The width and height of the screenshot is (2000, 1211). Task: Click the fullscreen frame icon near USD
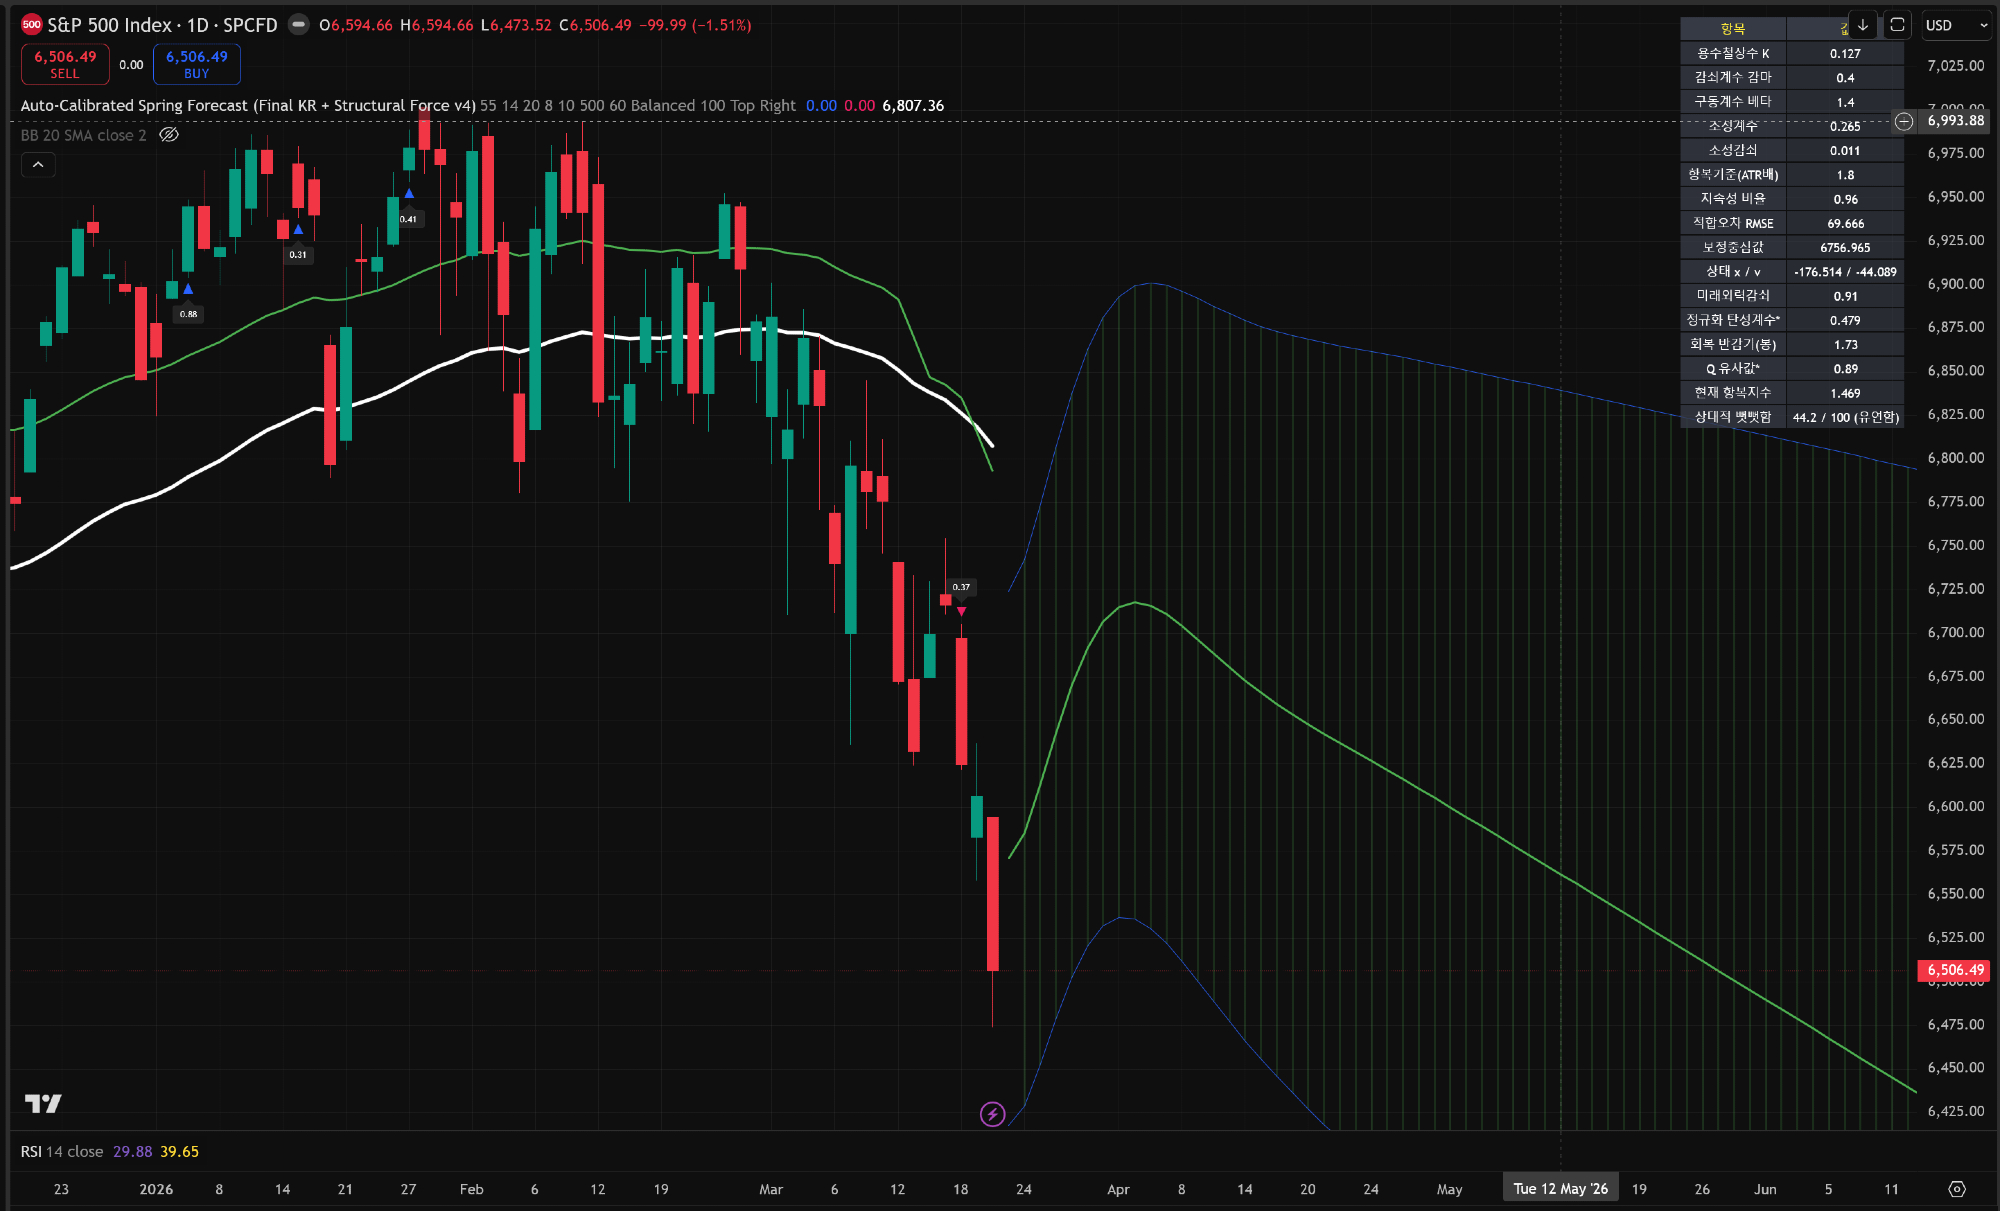(x=1897, y=25)
